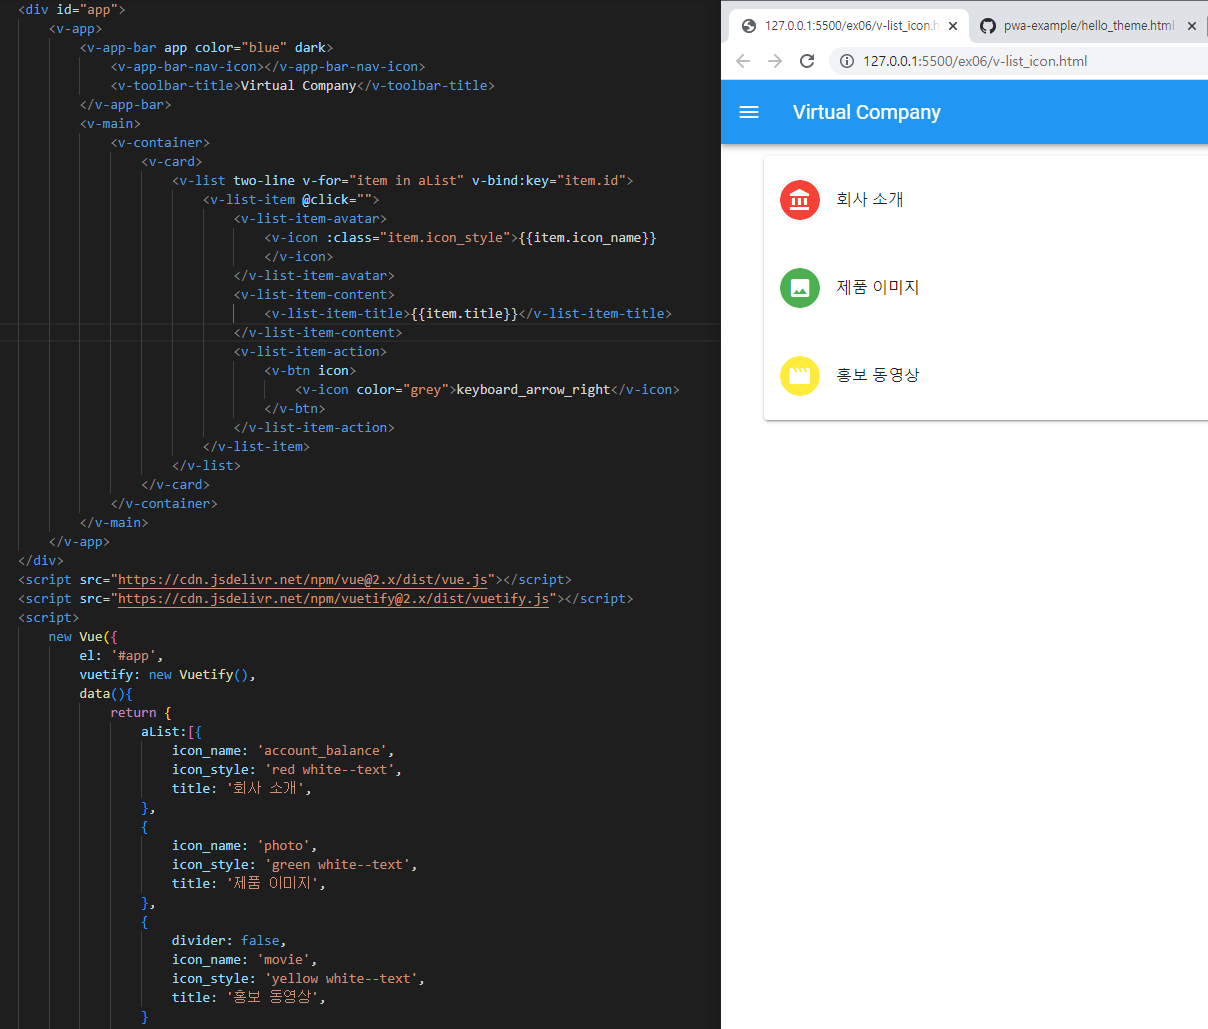Open the hamburger navigation menu icon
1208x1029 pixels.
coord(749,112)
